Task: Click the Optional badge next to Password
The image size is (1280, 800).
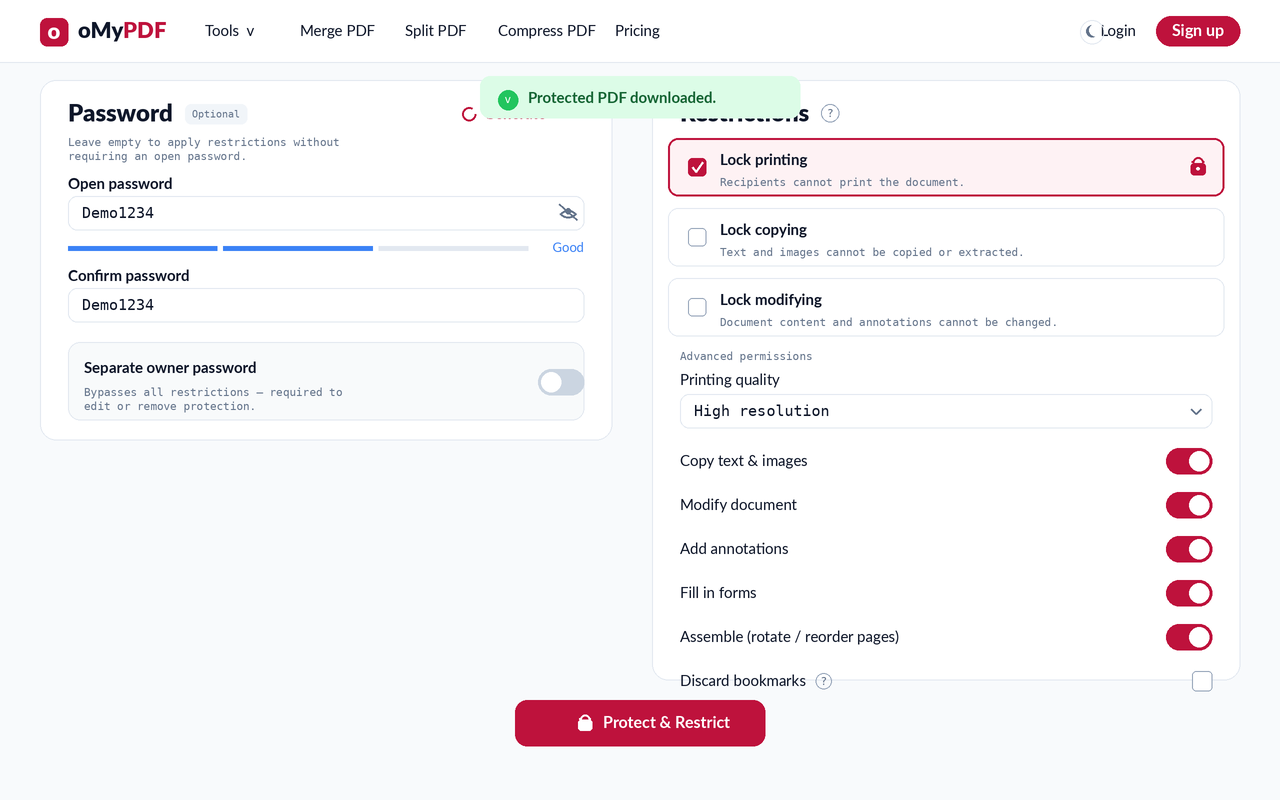Action: click(216, 114)
